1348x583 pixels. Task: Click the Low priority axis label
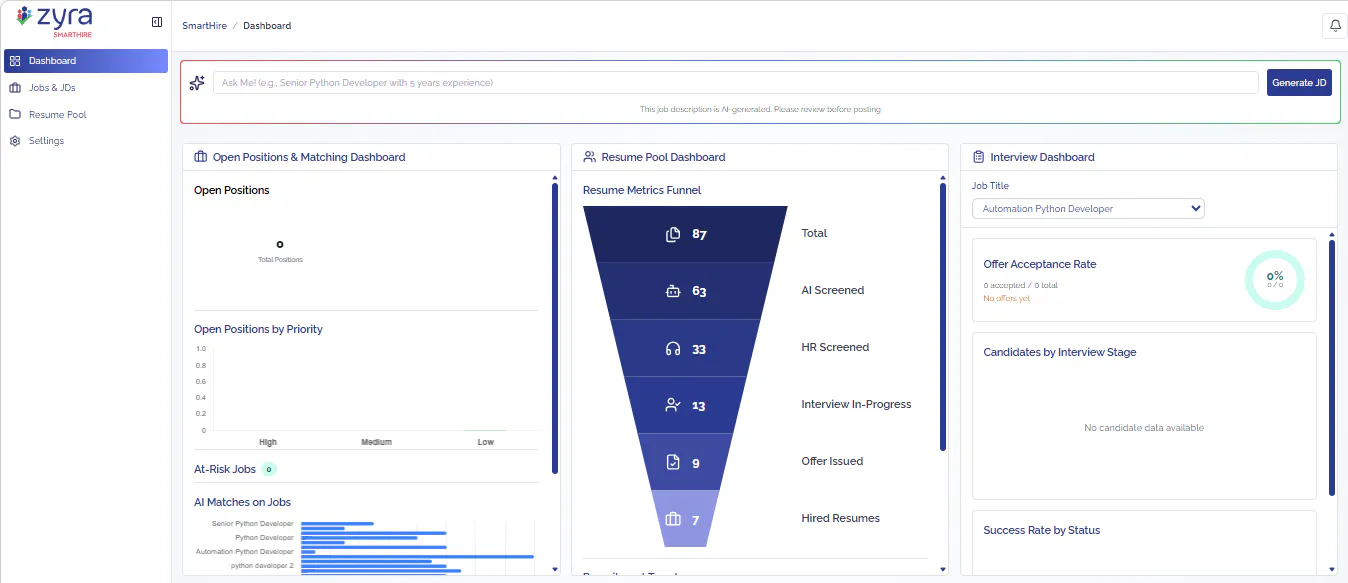[485, 441]
